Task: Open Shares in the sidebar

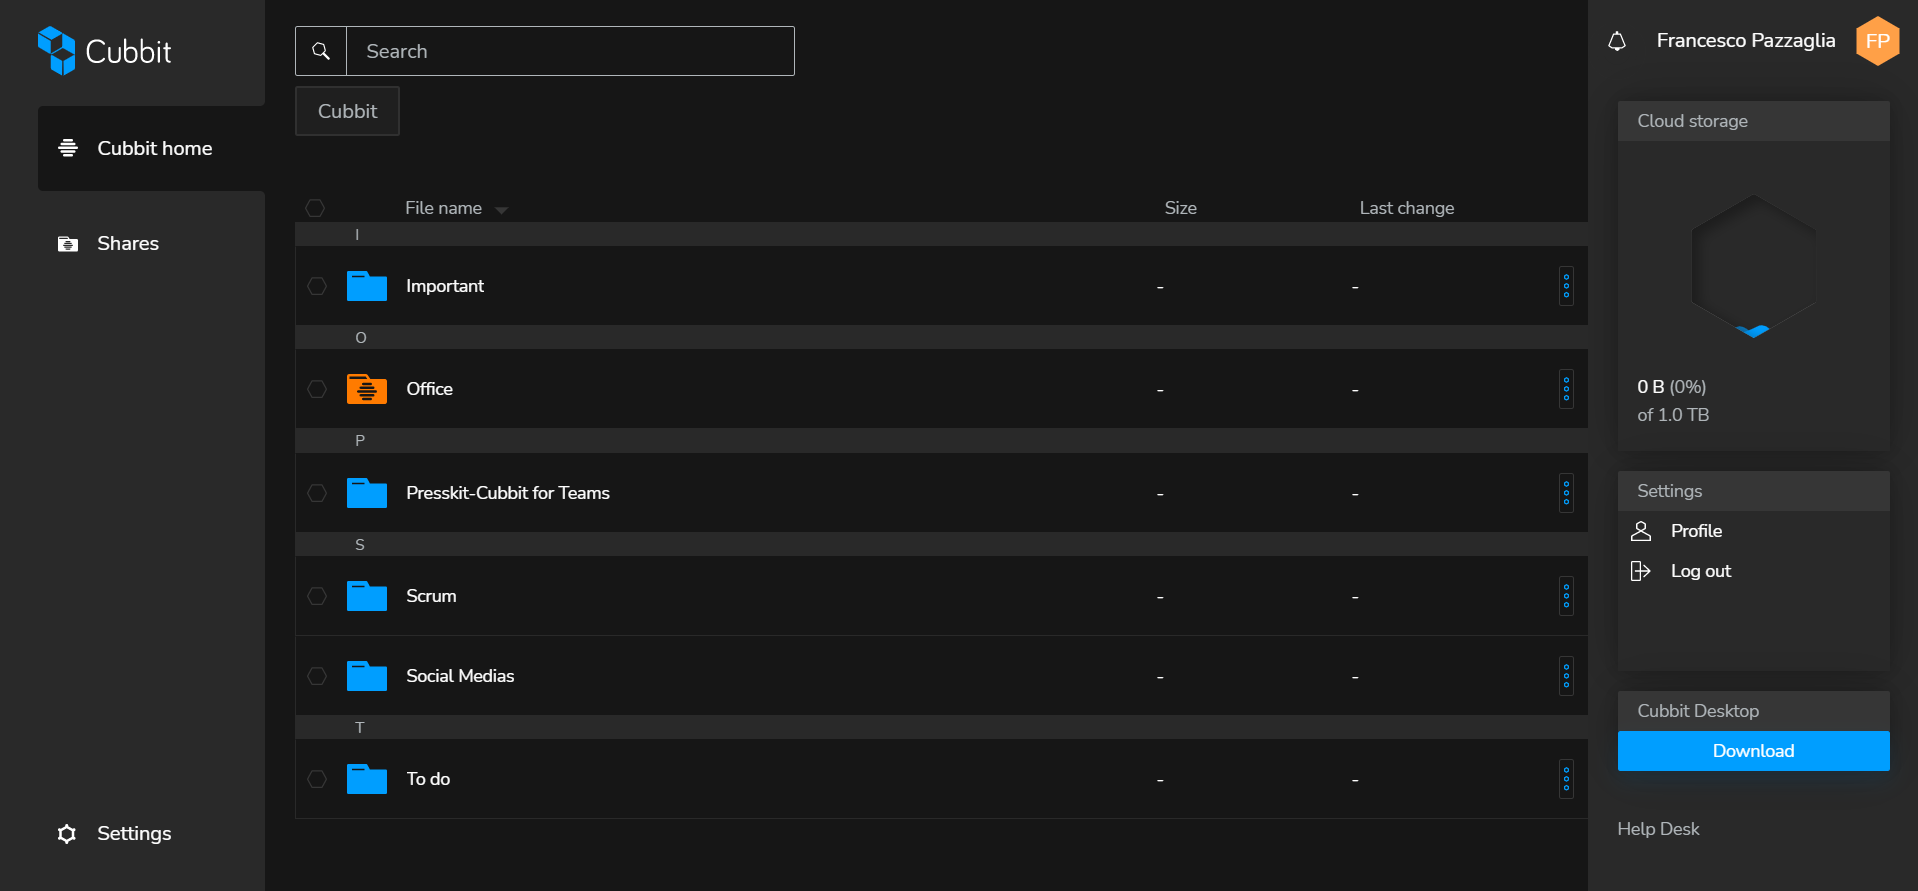Action: pos(127,244)
